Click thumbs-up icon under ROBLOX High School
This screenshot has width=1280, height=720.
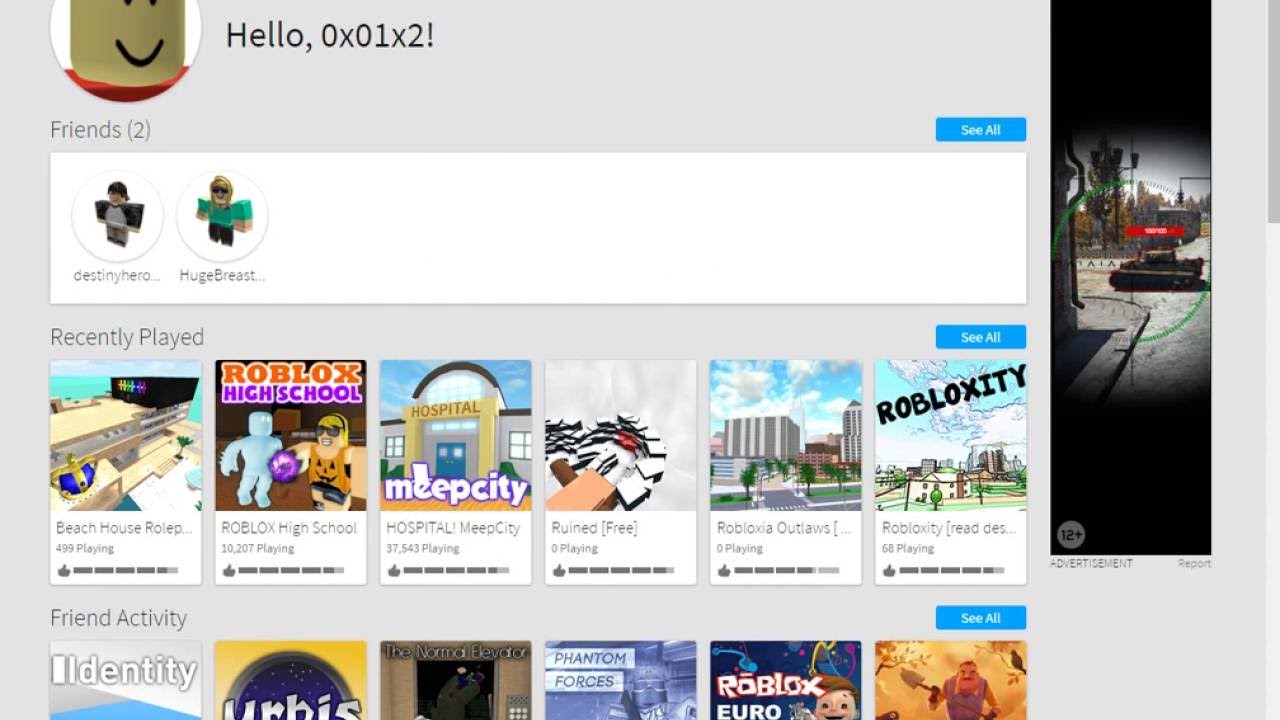[x=229, y=571]
